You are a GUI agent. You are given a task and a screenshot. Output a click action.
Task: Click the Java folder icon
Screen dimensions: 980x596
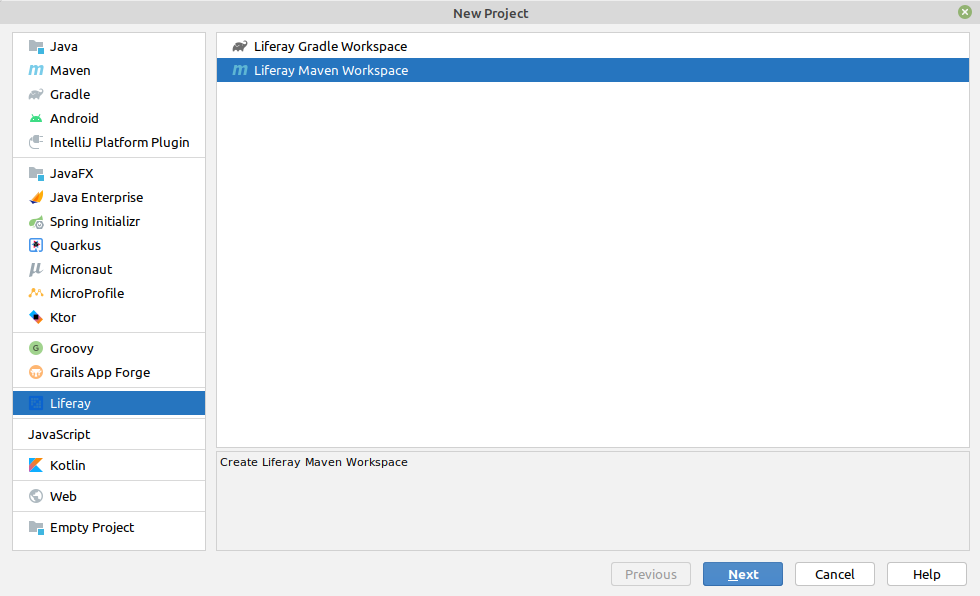[x=36, y=46]
